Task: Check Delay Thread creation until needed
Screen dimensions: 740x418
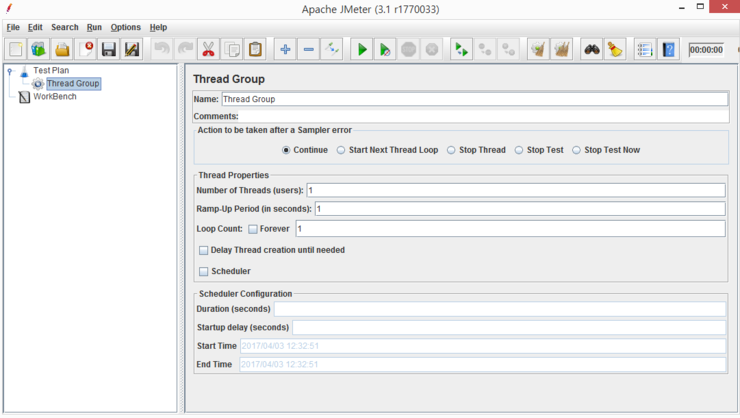Action: 203,250
